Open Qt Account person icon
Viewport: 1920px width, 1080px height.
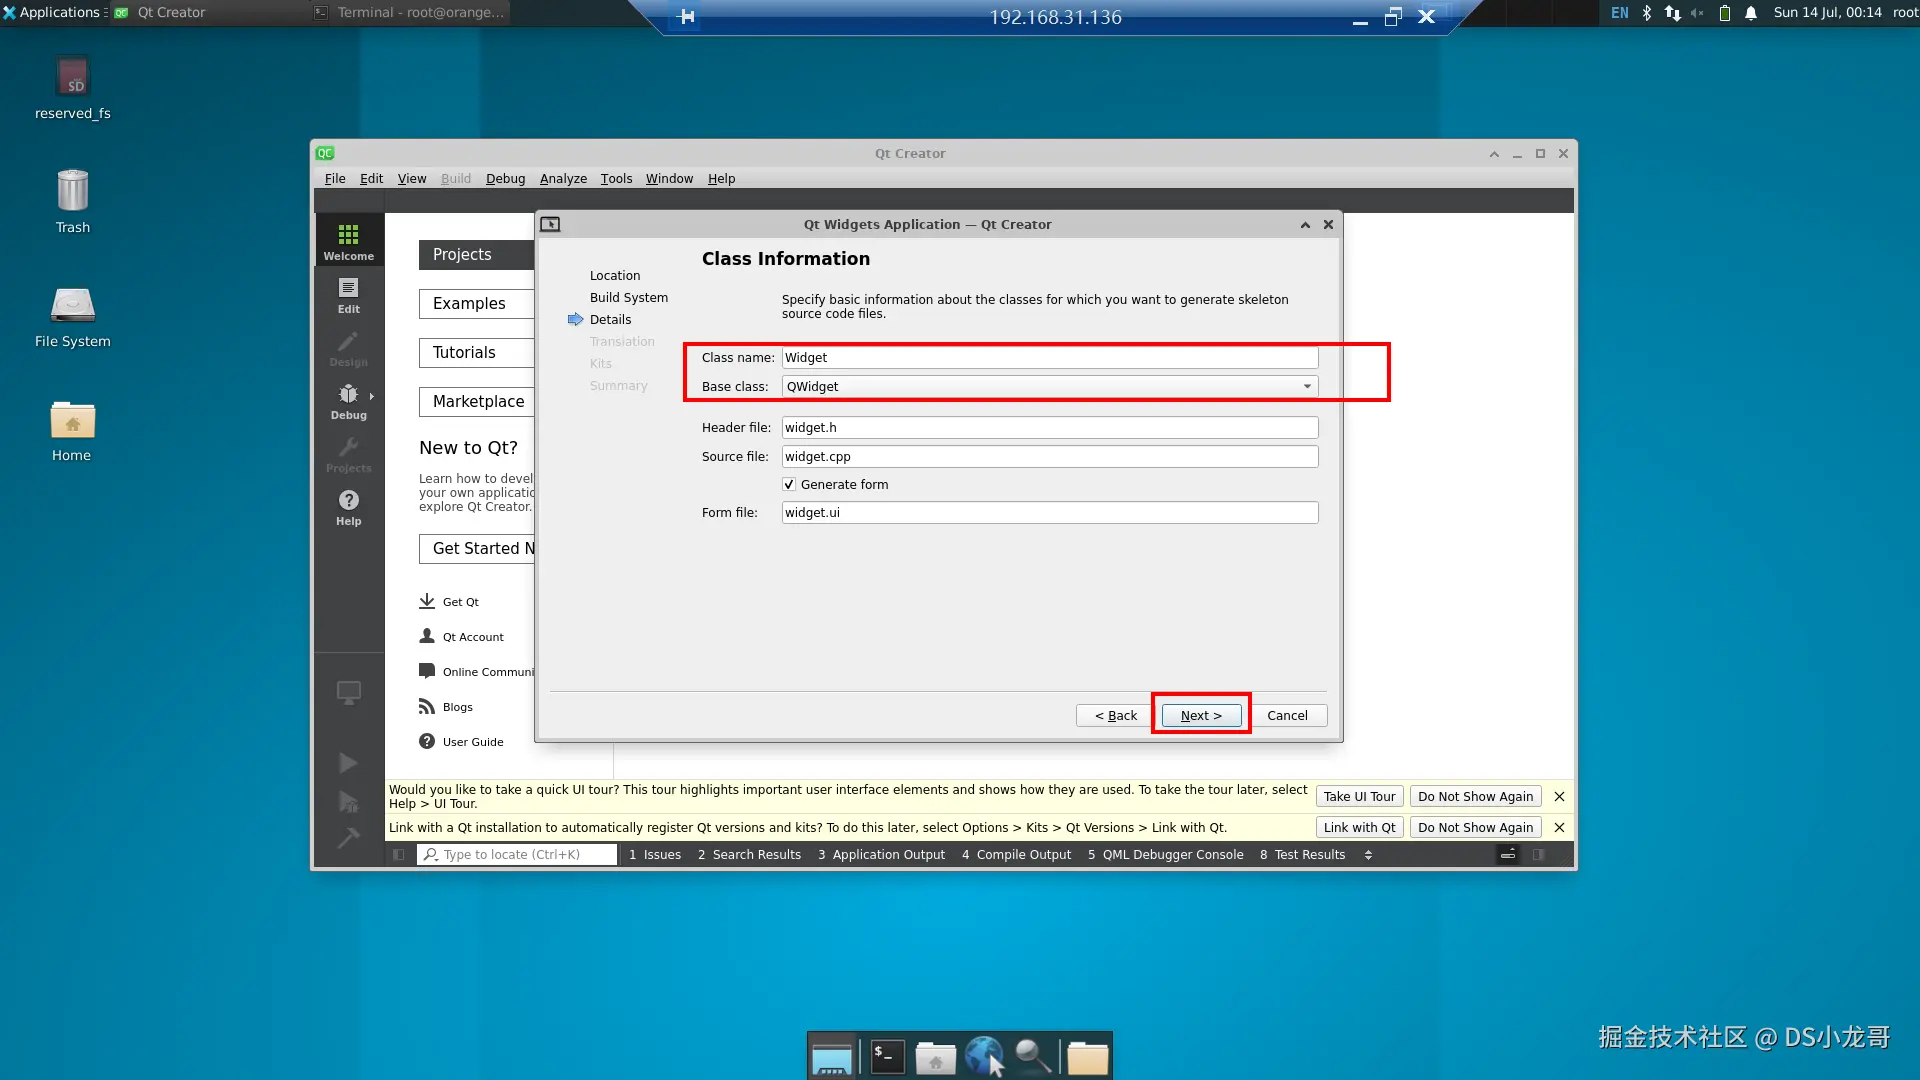[427, 636]
